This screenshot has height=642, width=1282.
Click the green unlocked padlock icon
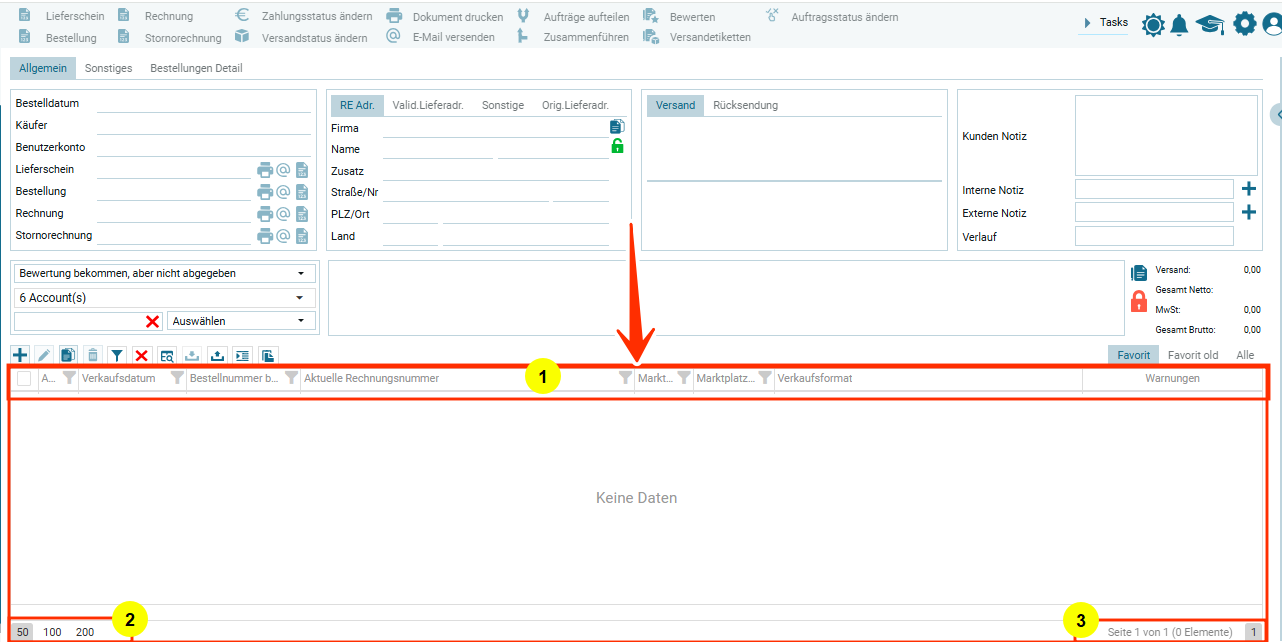[x=617, y=147]
